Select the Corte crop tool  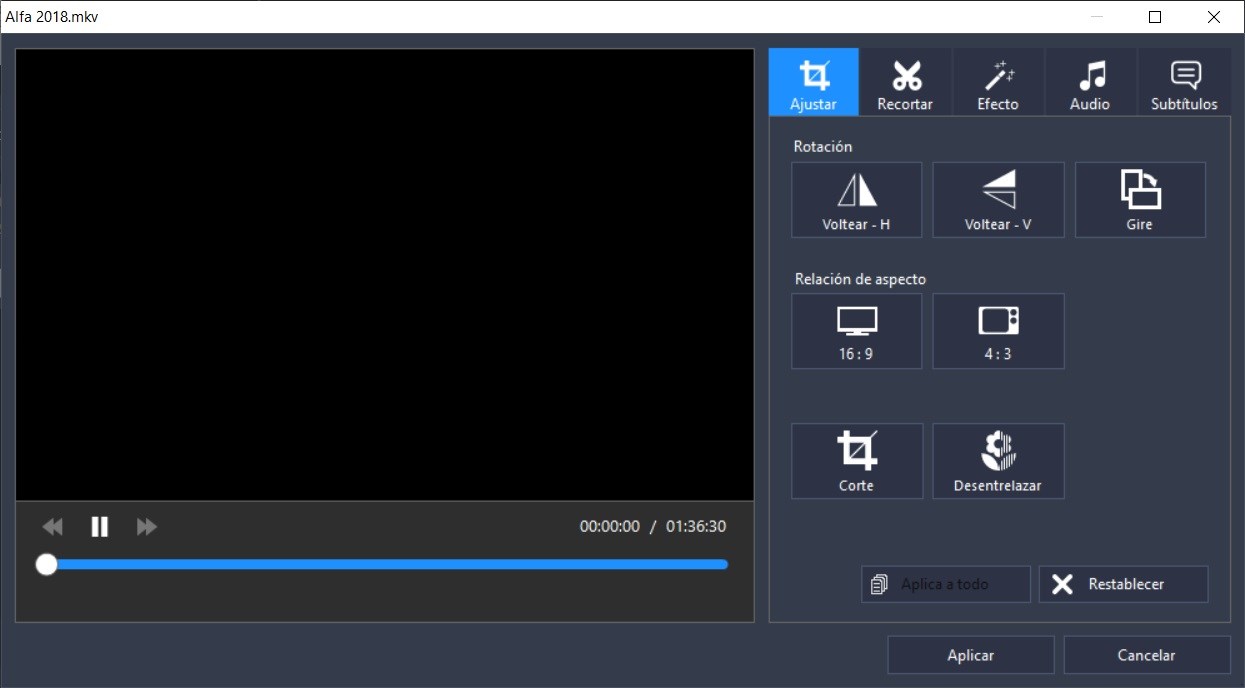(856, 461)
